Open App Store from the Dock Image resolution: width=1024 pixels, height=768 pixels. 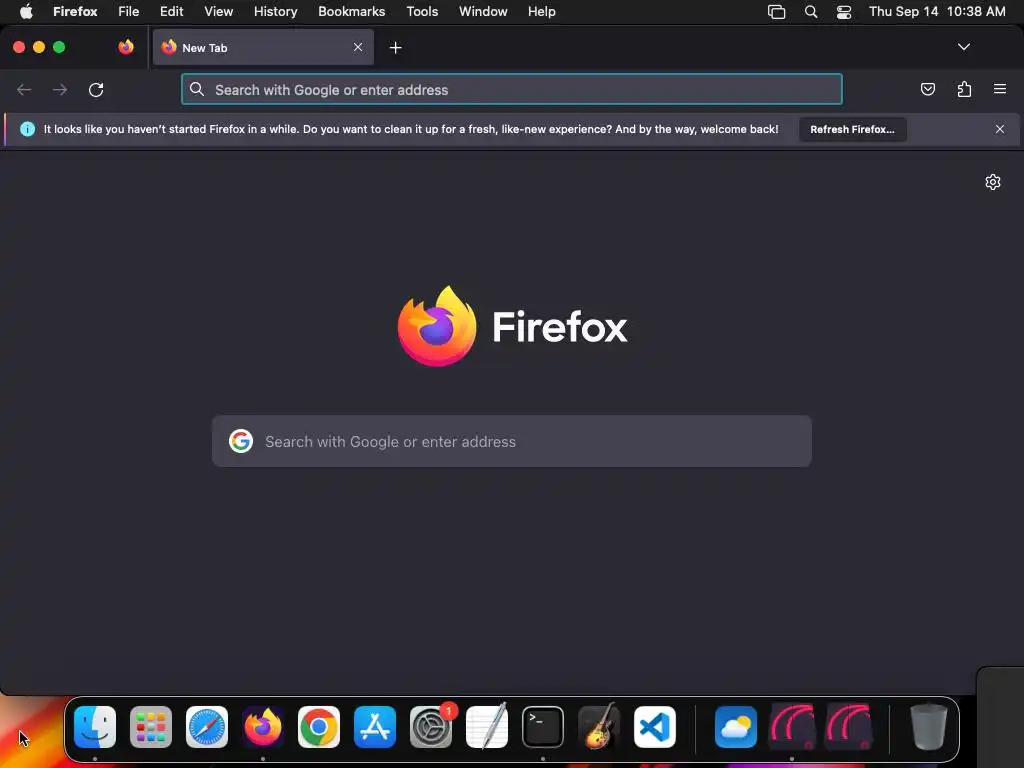click(375, 727)
